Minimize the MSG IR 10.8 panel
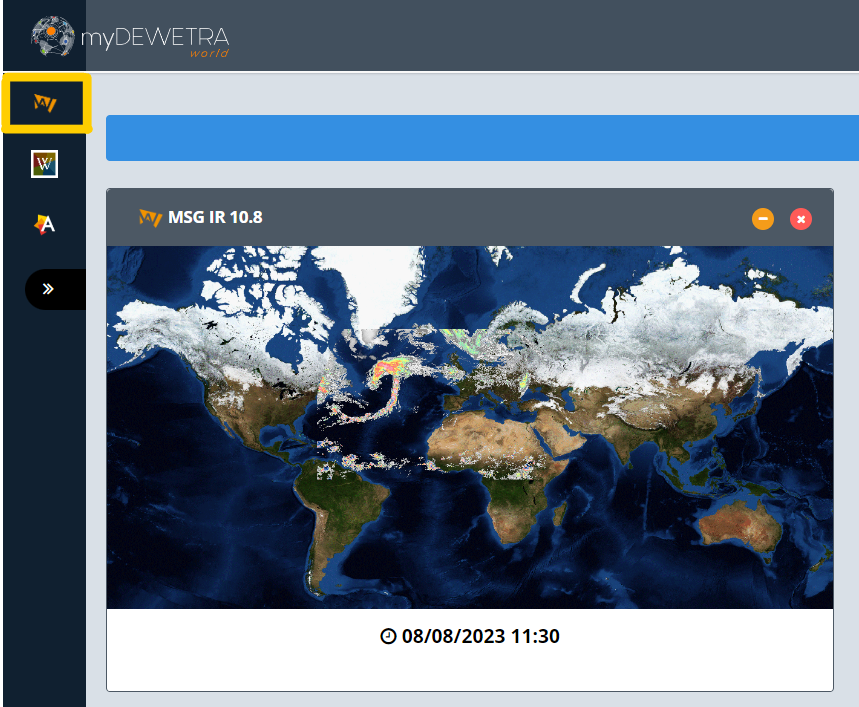 (x=763, y=219)
